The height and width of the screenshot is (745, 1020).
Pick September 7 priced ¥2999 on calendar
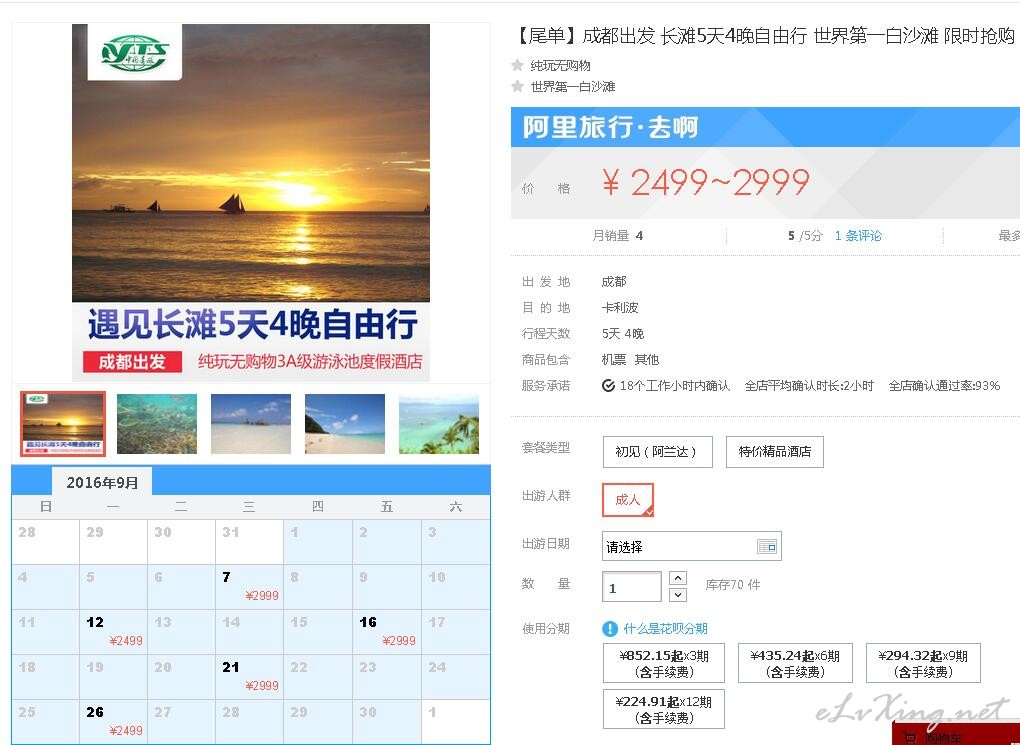click(249, 587)
